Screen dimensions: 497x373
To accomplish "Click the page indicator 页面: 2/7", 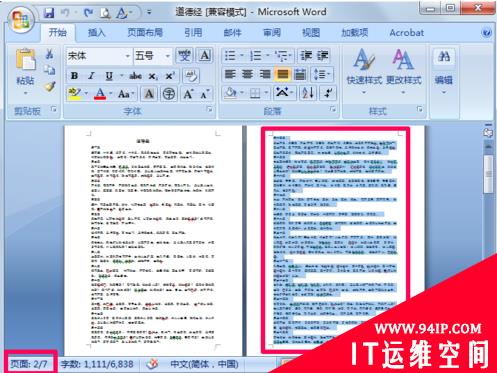I will [29, 364].
